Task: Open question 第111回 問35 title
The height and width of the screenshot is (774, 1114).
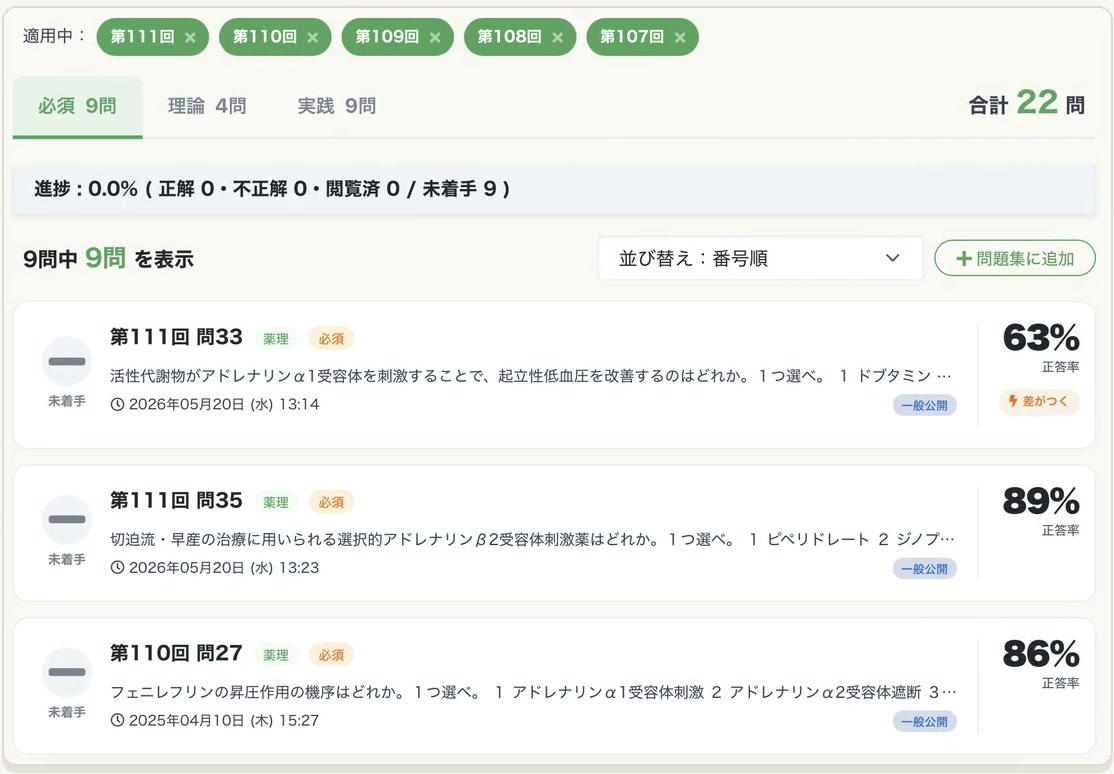Action: click(176, 500)
